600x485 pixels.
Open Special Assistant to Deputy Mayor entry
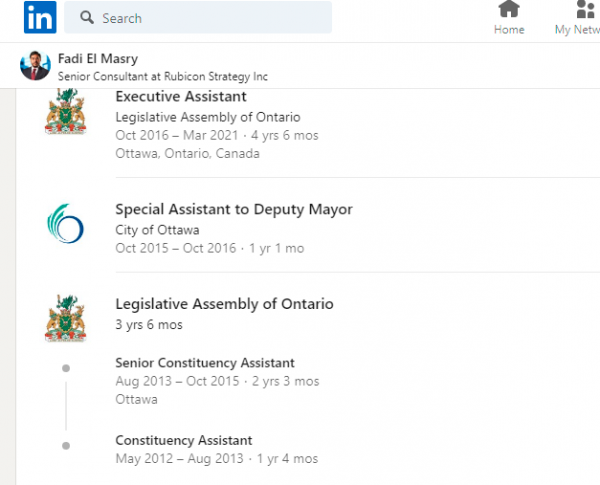click(234, 209)
